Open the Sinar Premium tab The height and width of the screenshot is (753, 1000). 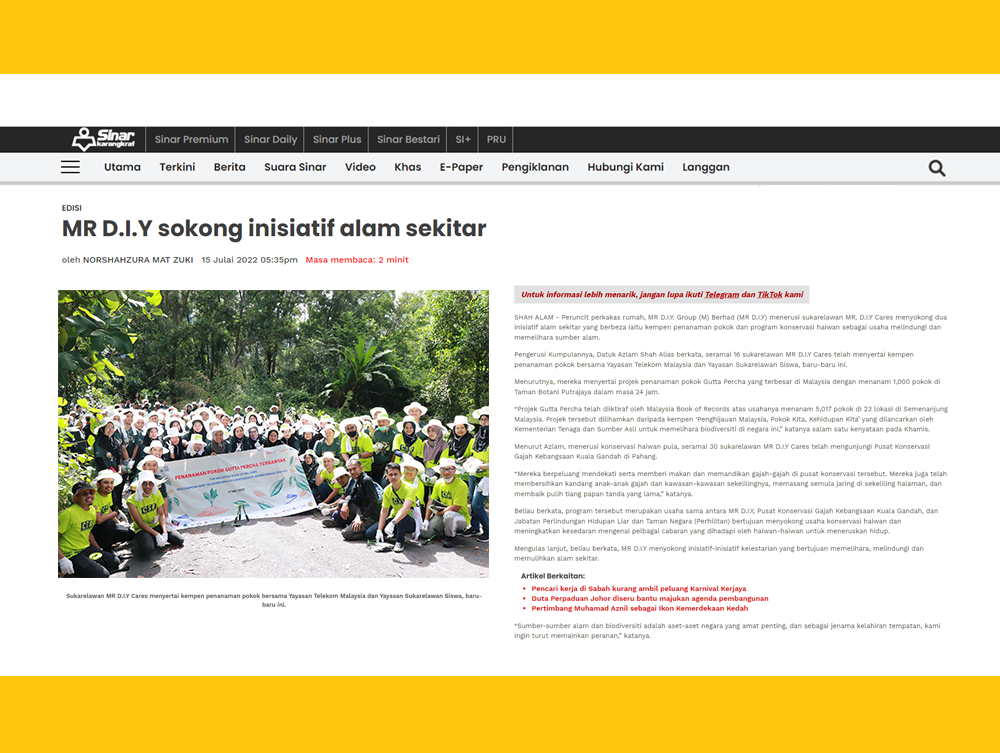click(x=191, y=140)
